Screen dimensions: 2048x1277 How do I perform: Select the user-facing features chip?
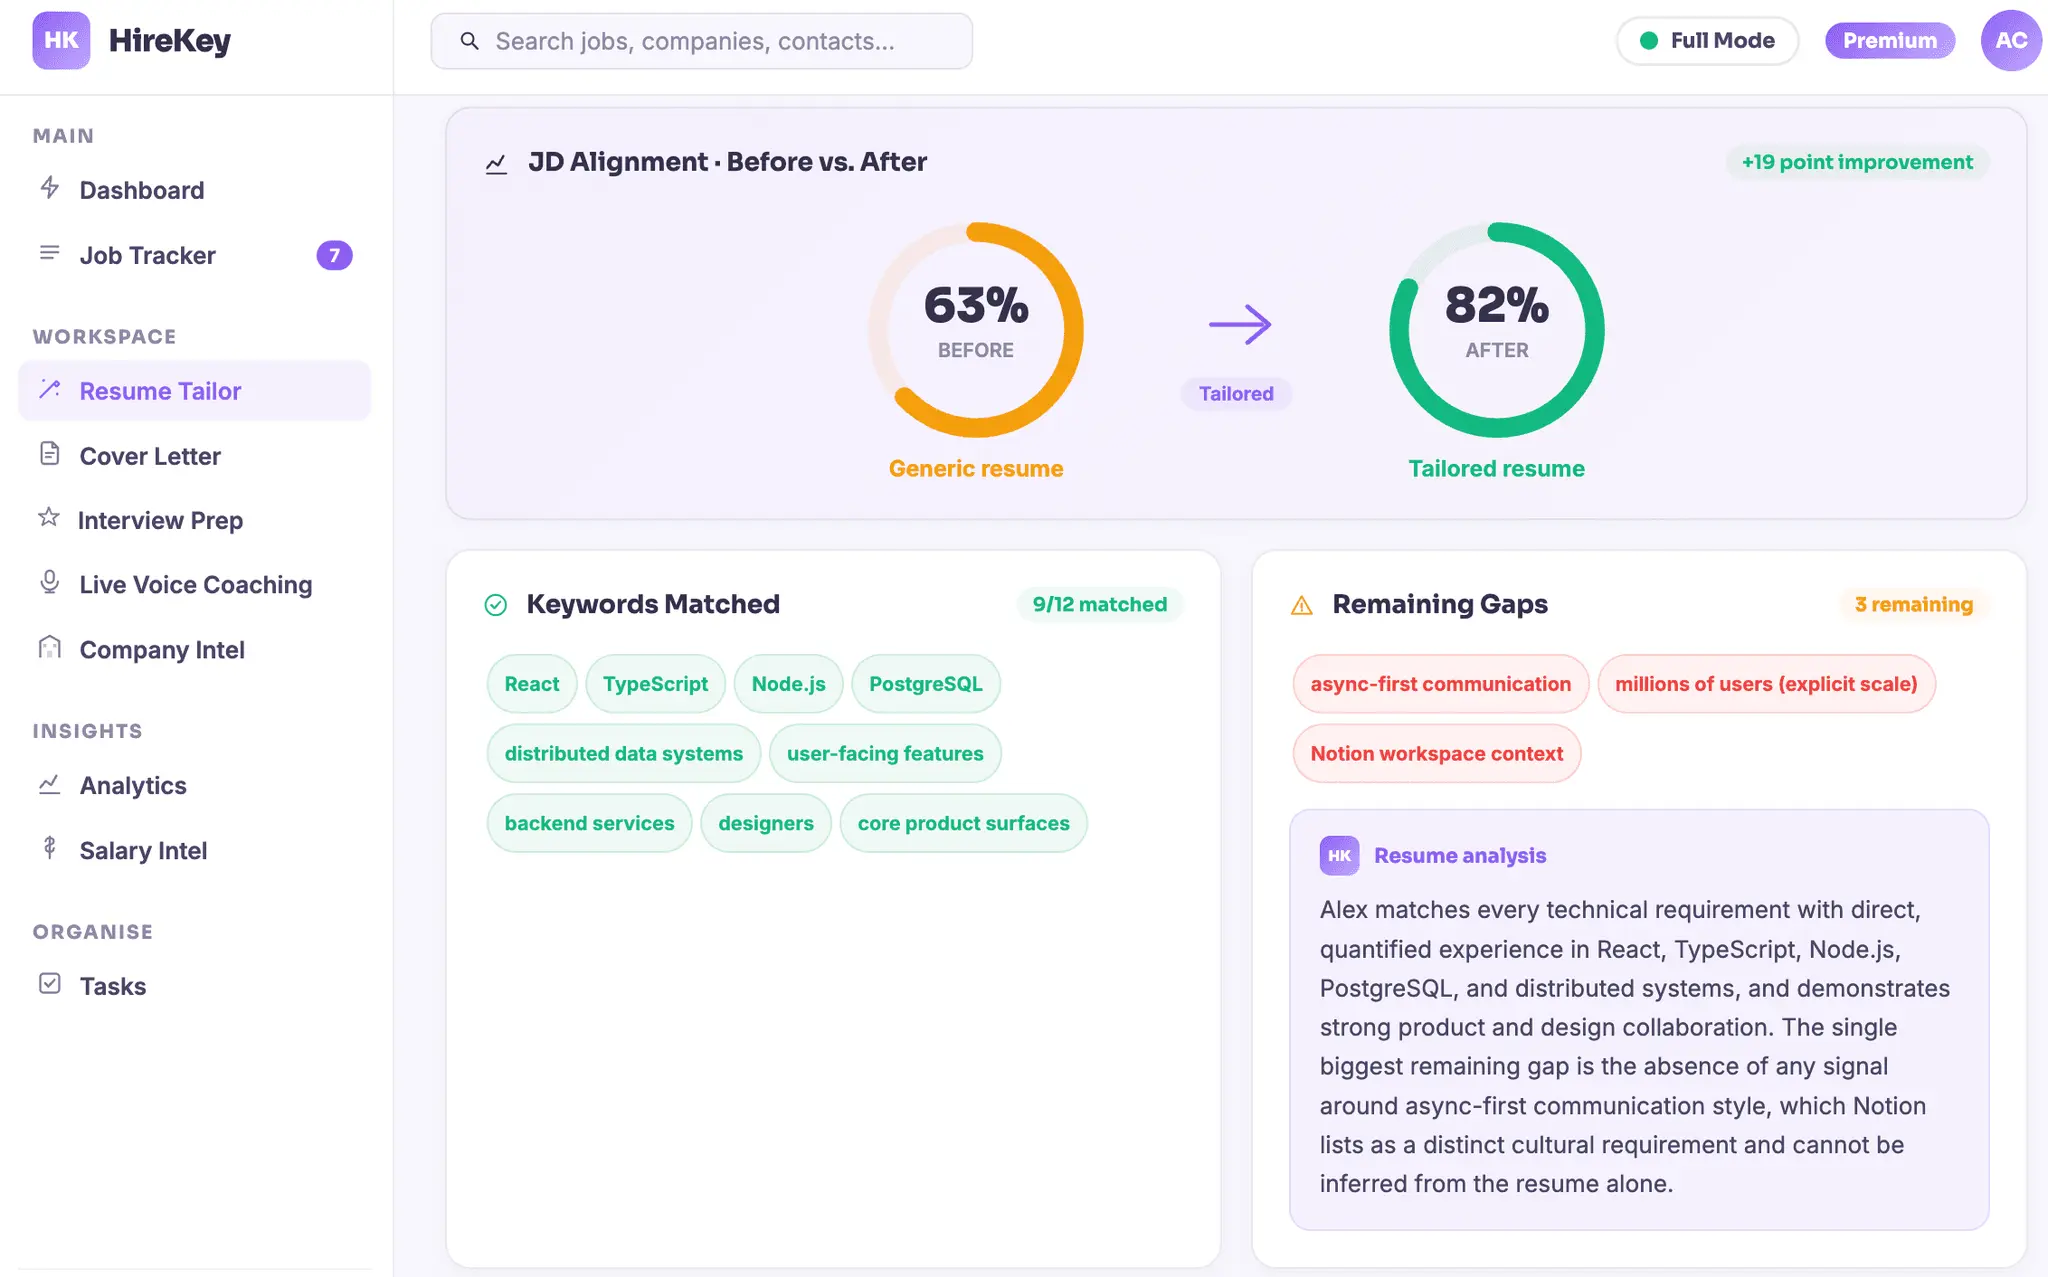(885, 754)
